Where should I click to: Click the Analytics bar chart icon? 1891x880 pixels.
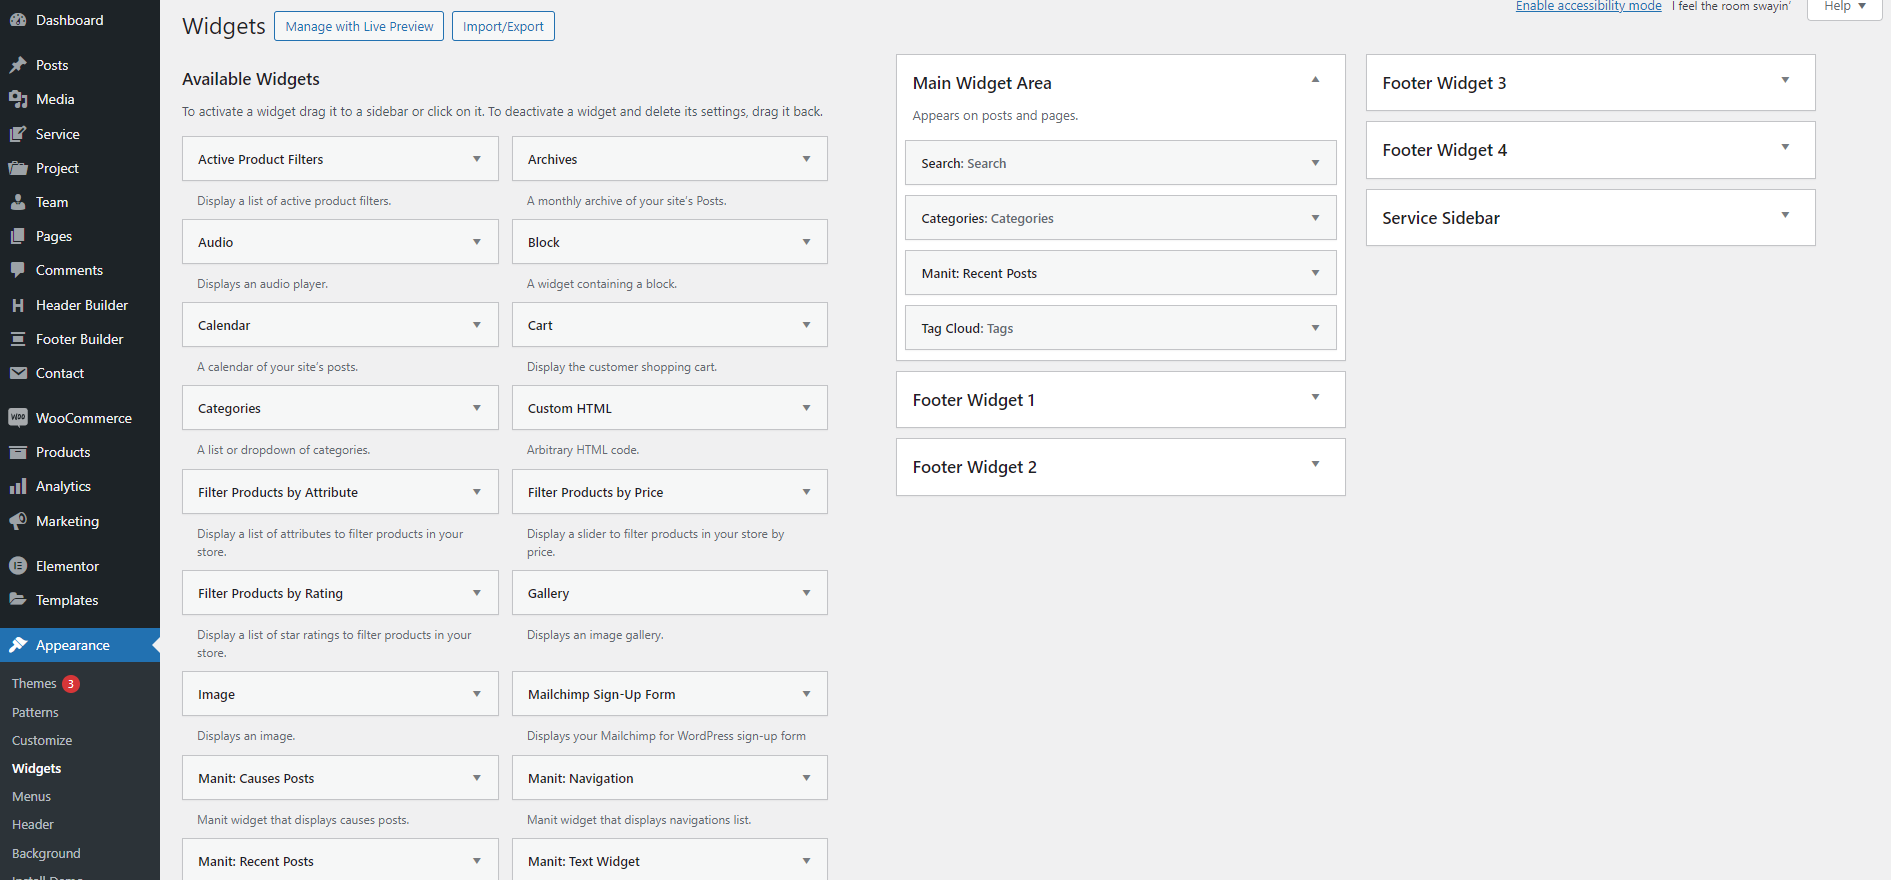18,486
